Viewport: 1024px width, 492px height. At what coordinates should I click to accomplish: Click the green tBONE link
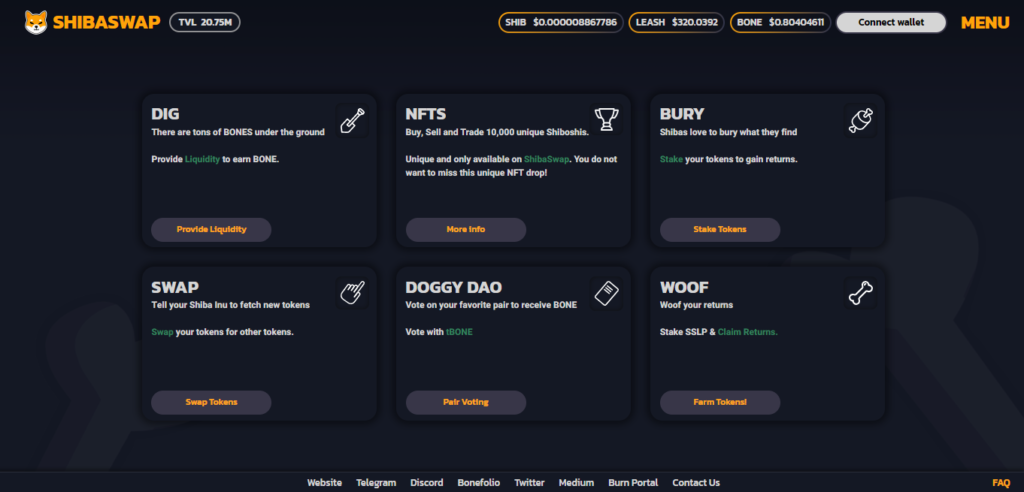(x=459, y=332)
